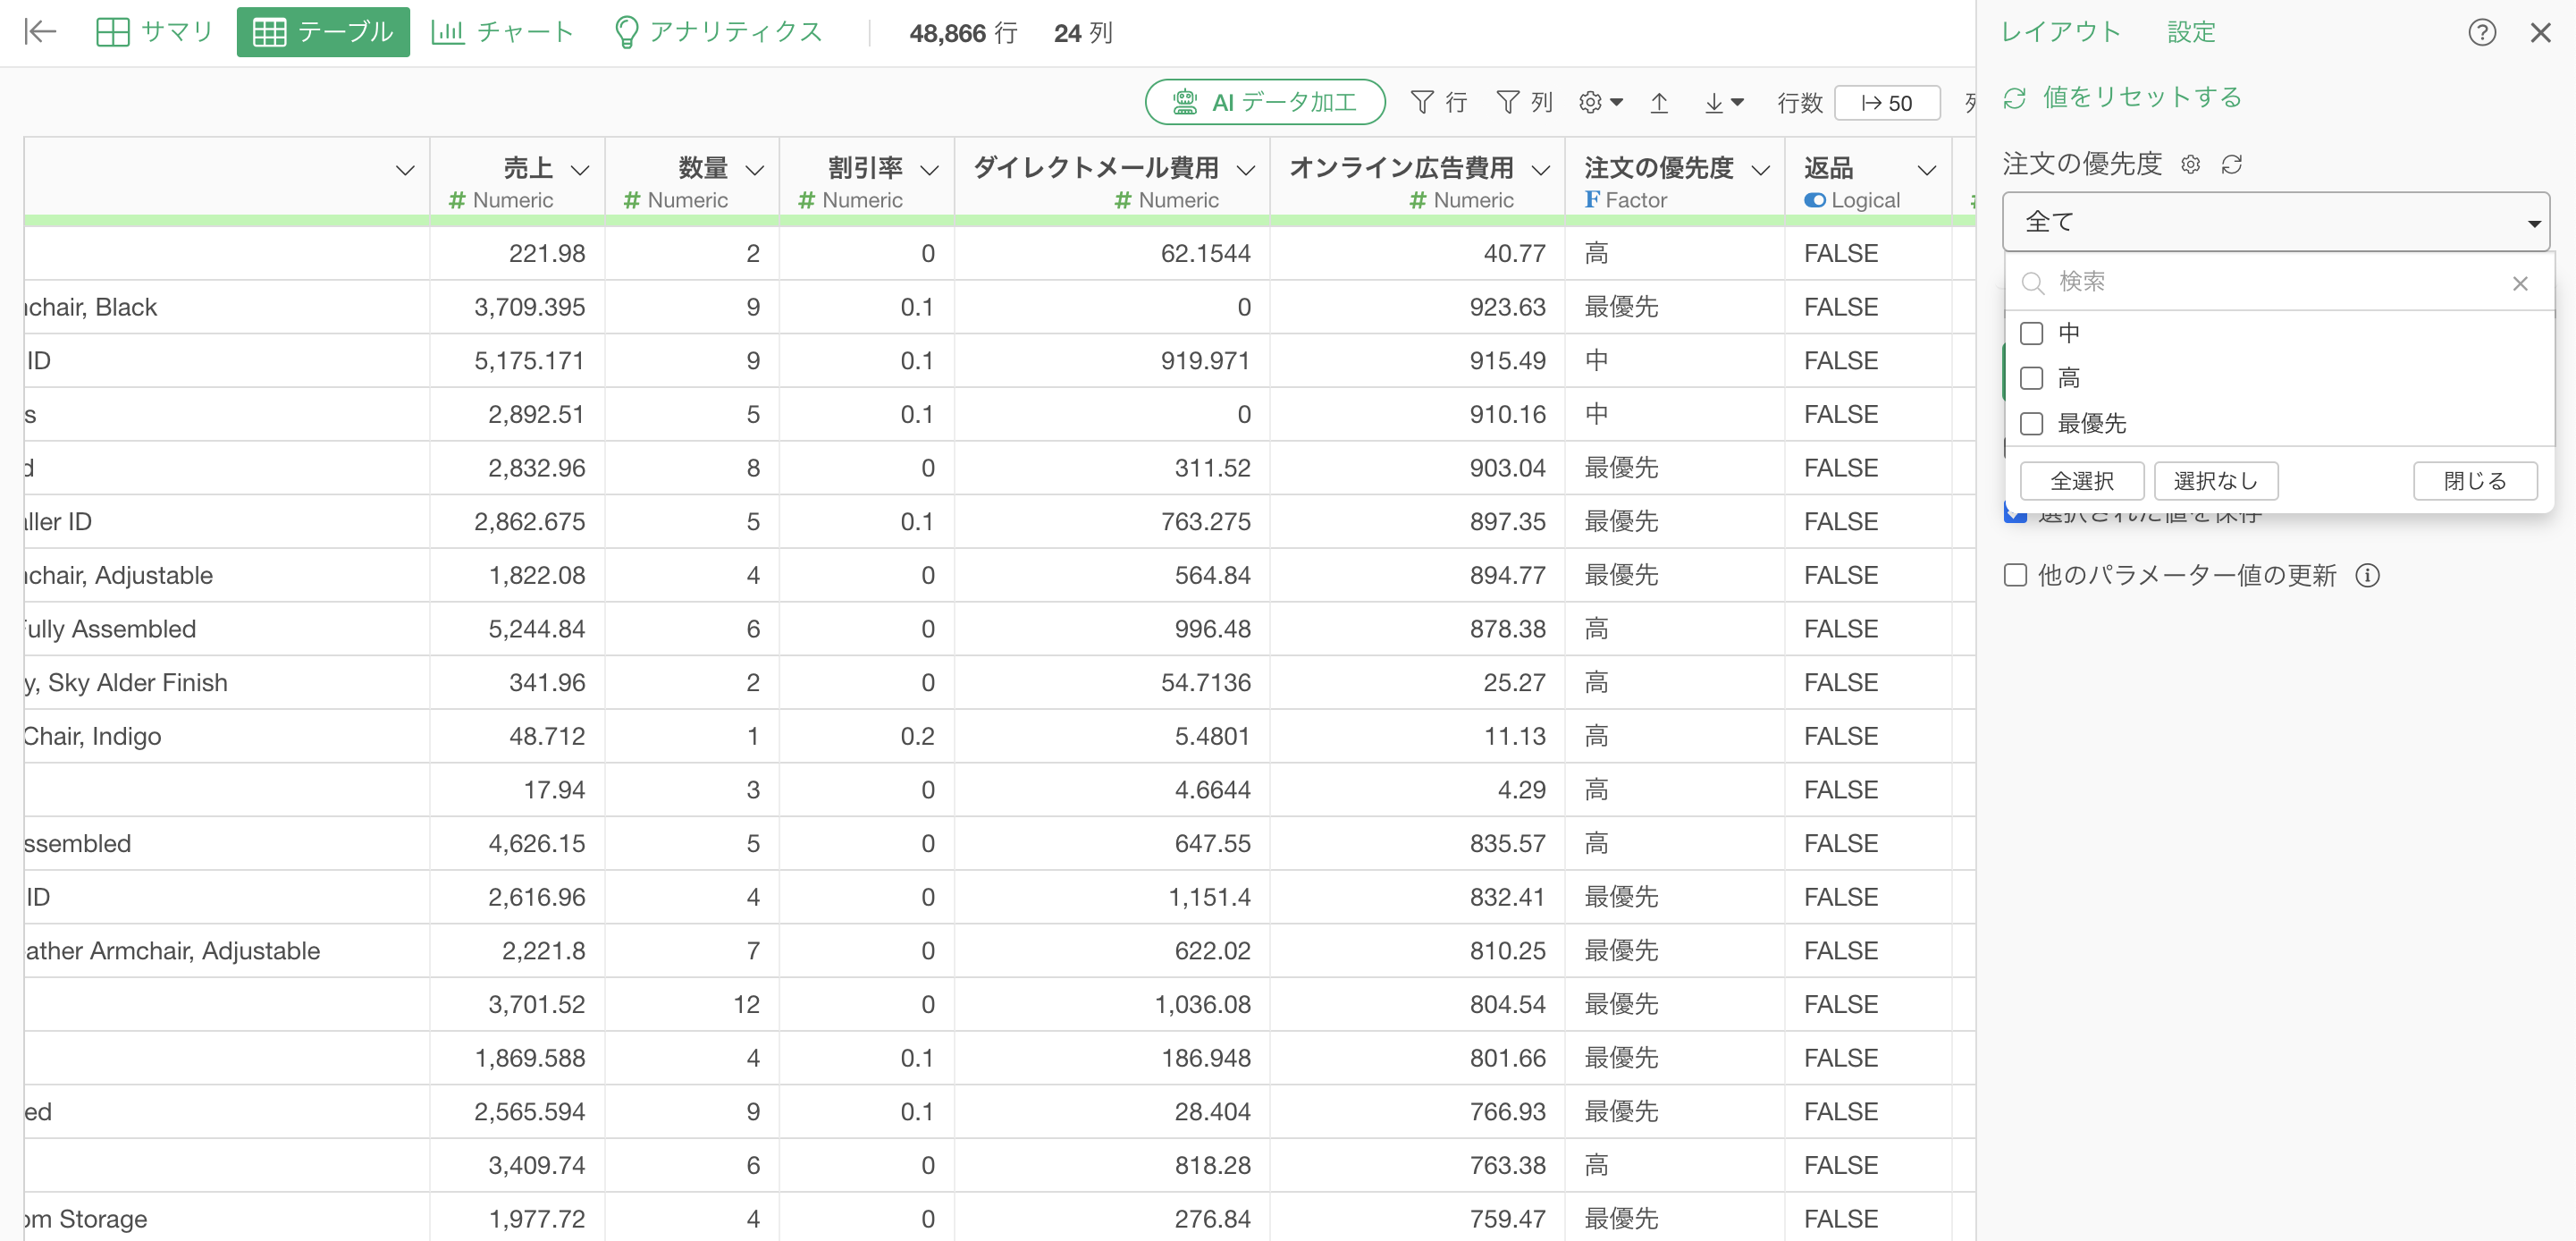
Task: Enable 他のパラメーター値の更新 checkbox
Action: 2015,575
